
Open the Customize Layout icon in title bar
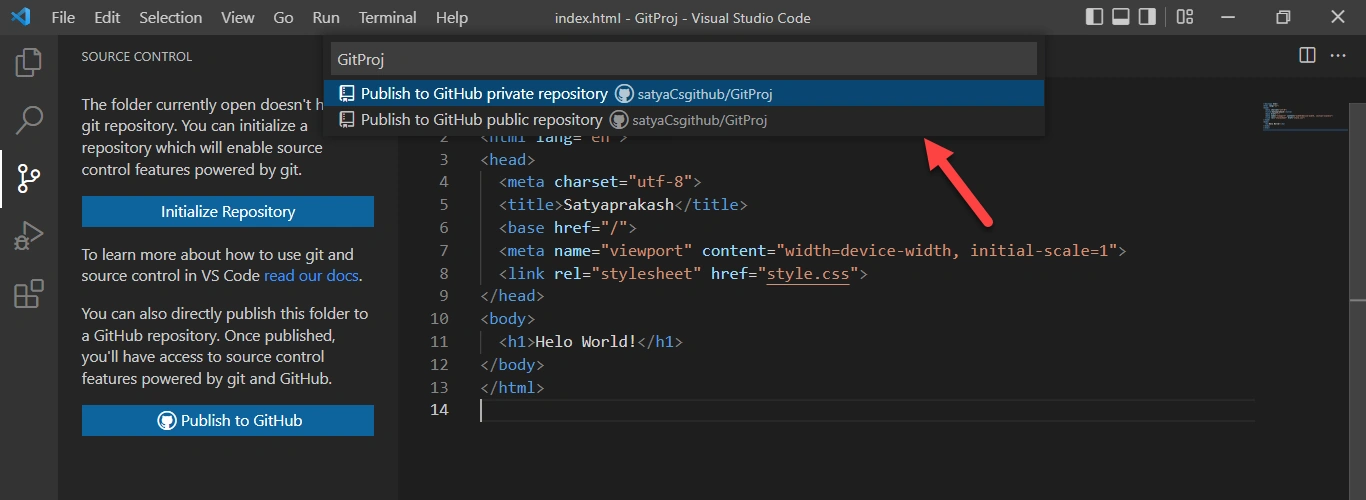[1185, 17]
